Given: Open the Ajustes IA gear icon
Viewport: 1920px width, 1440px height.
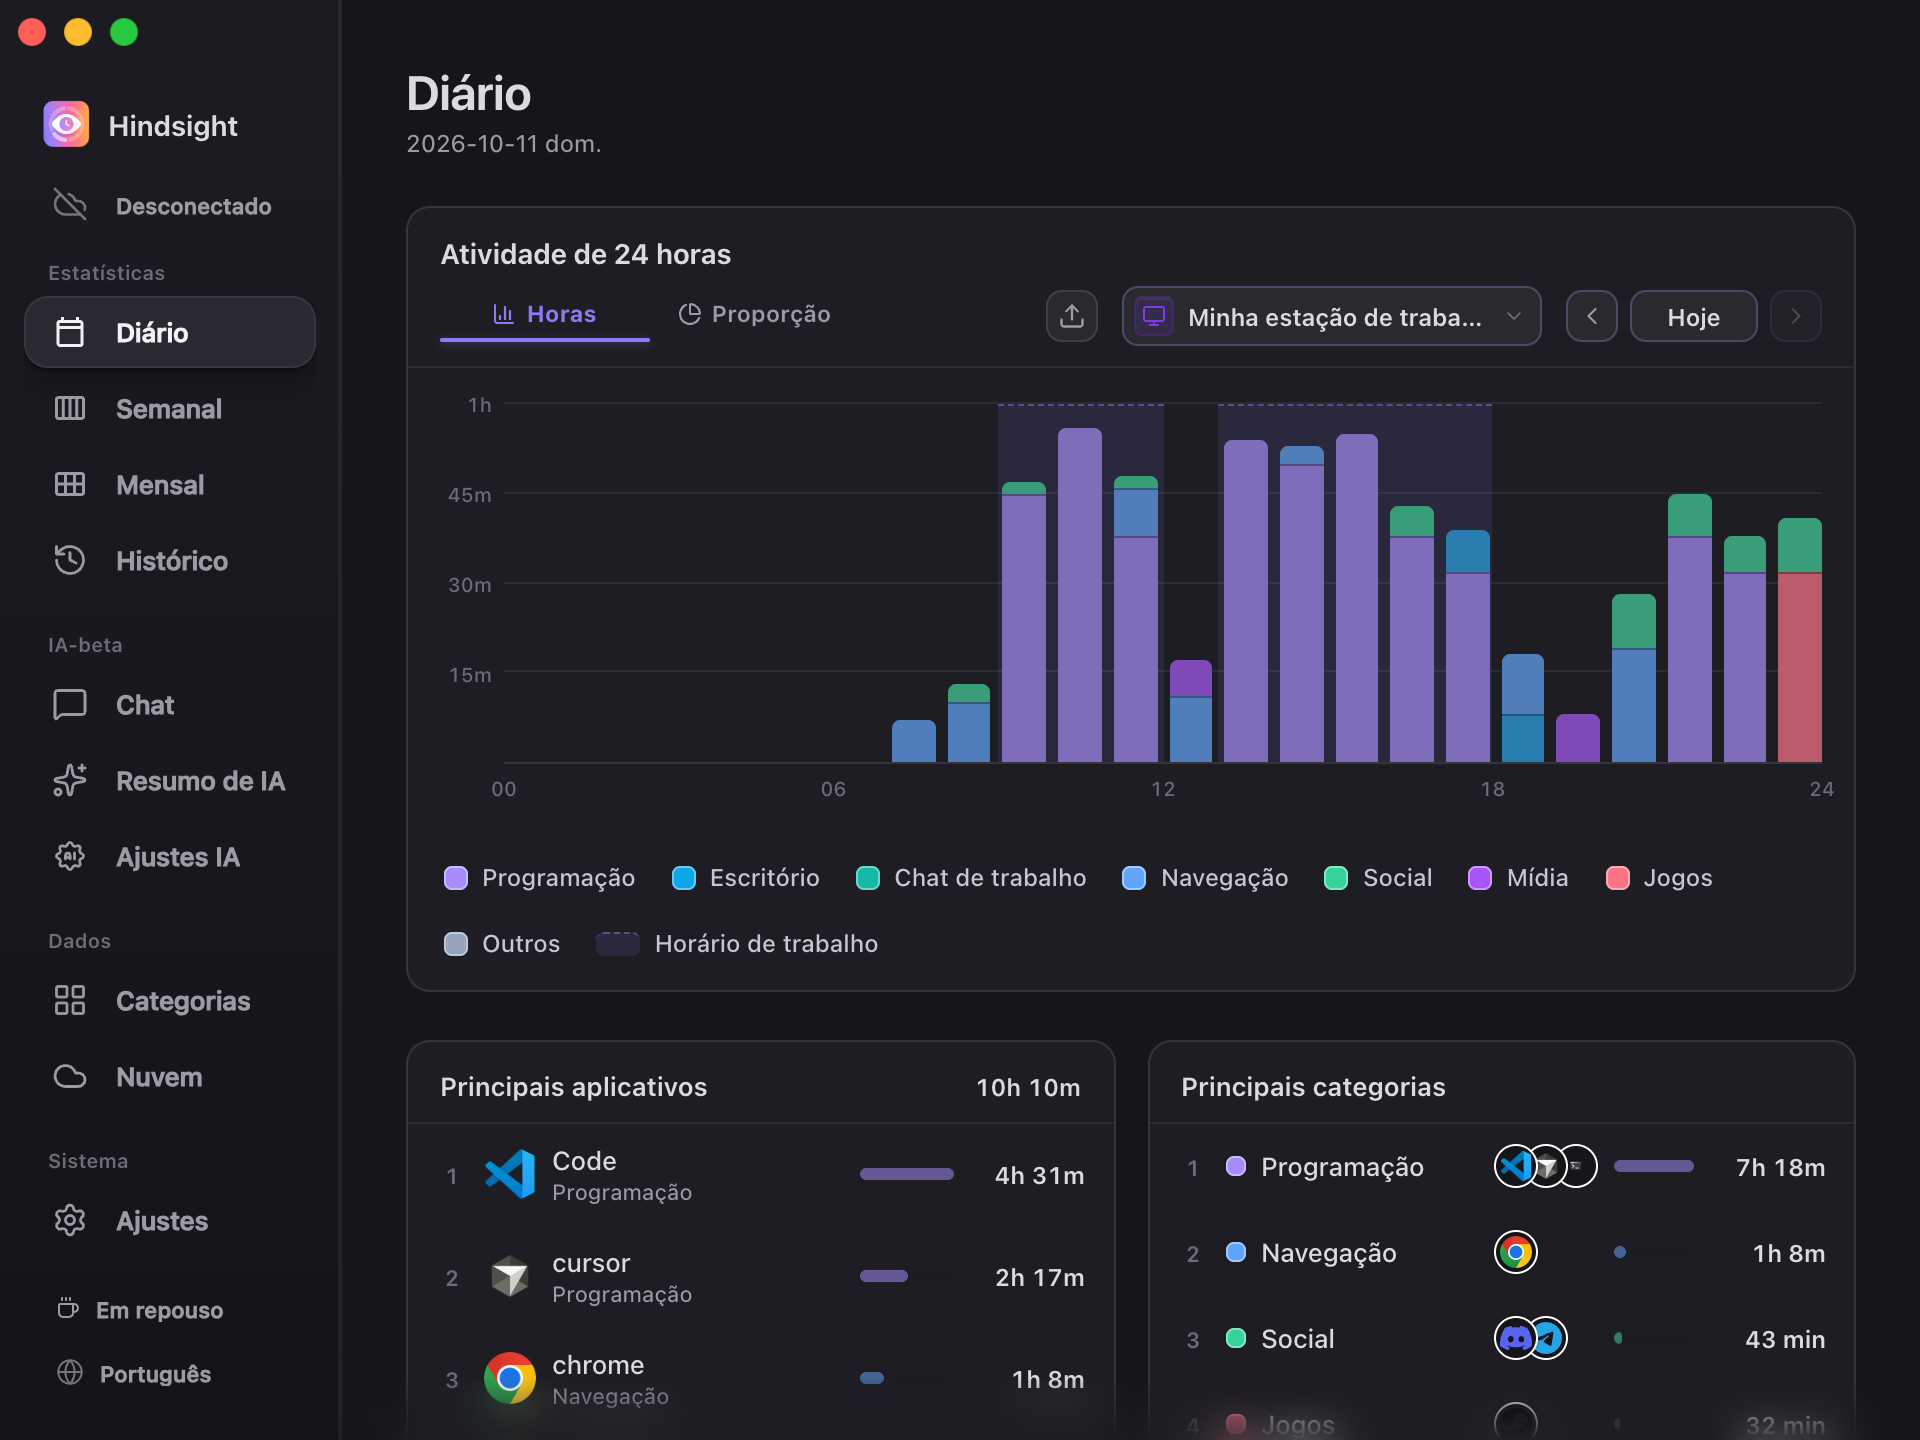Looking at the screenshot, I should point(70,856).
